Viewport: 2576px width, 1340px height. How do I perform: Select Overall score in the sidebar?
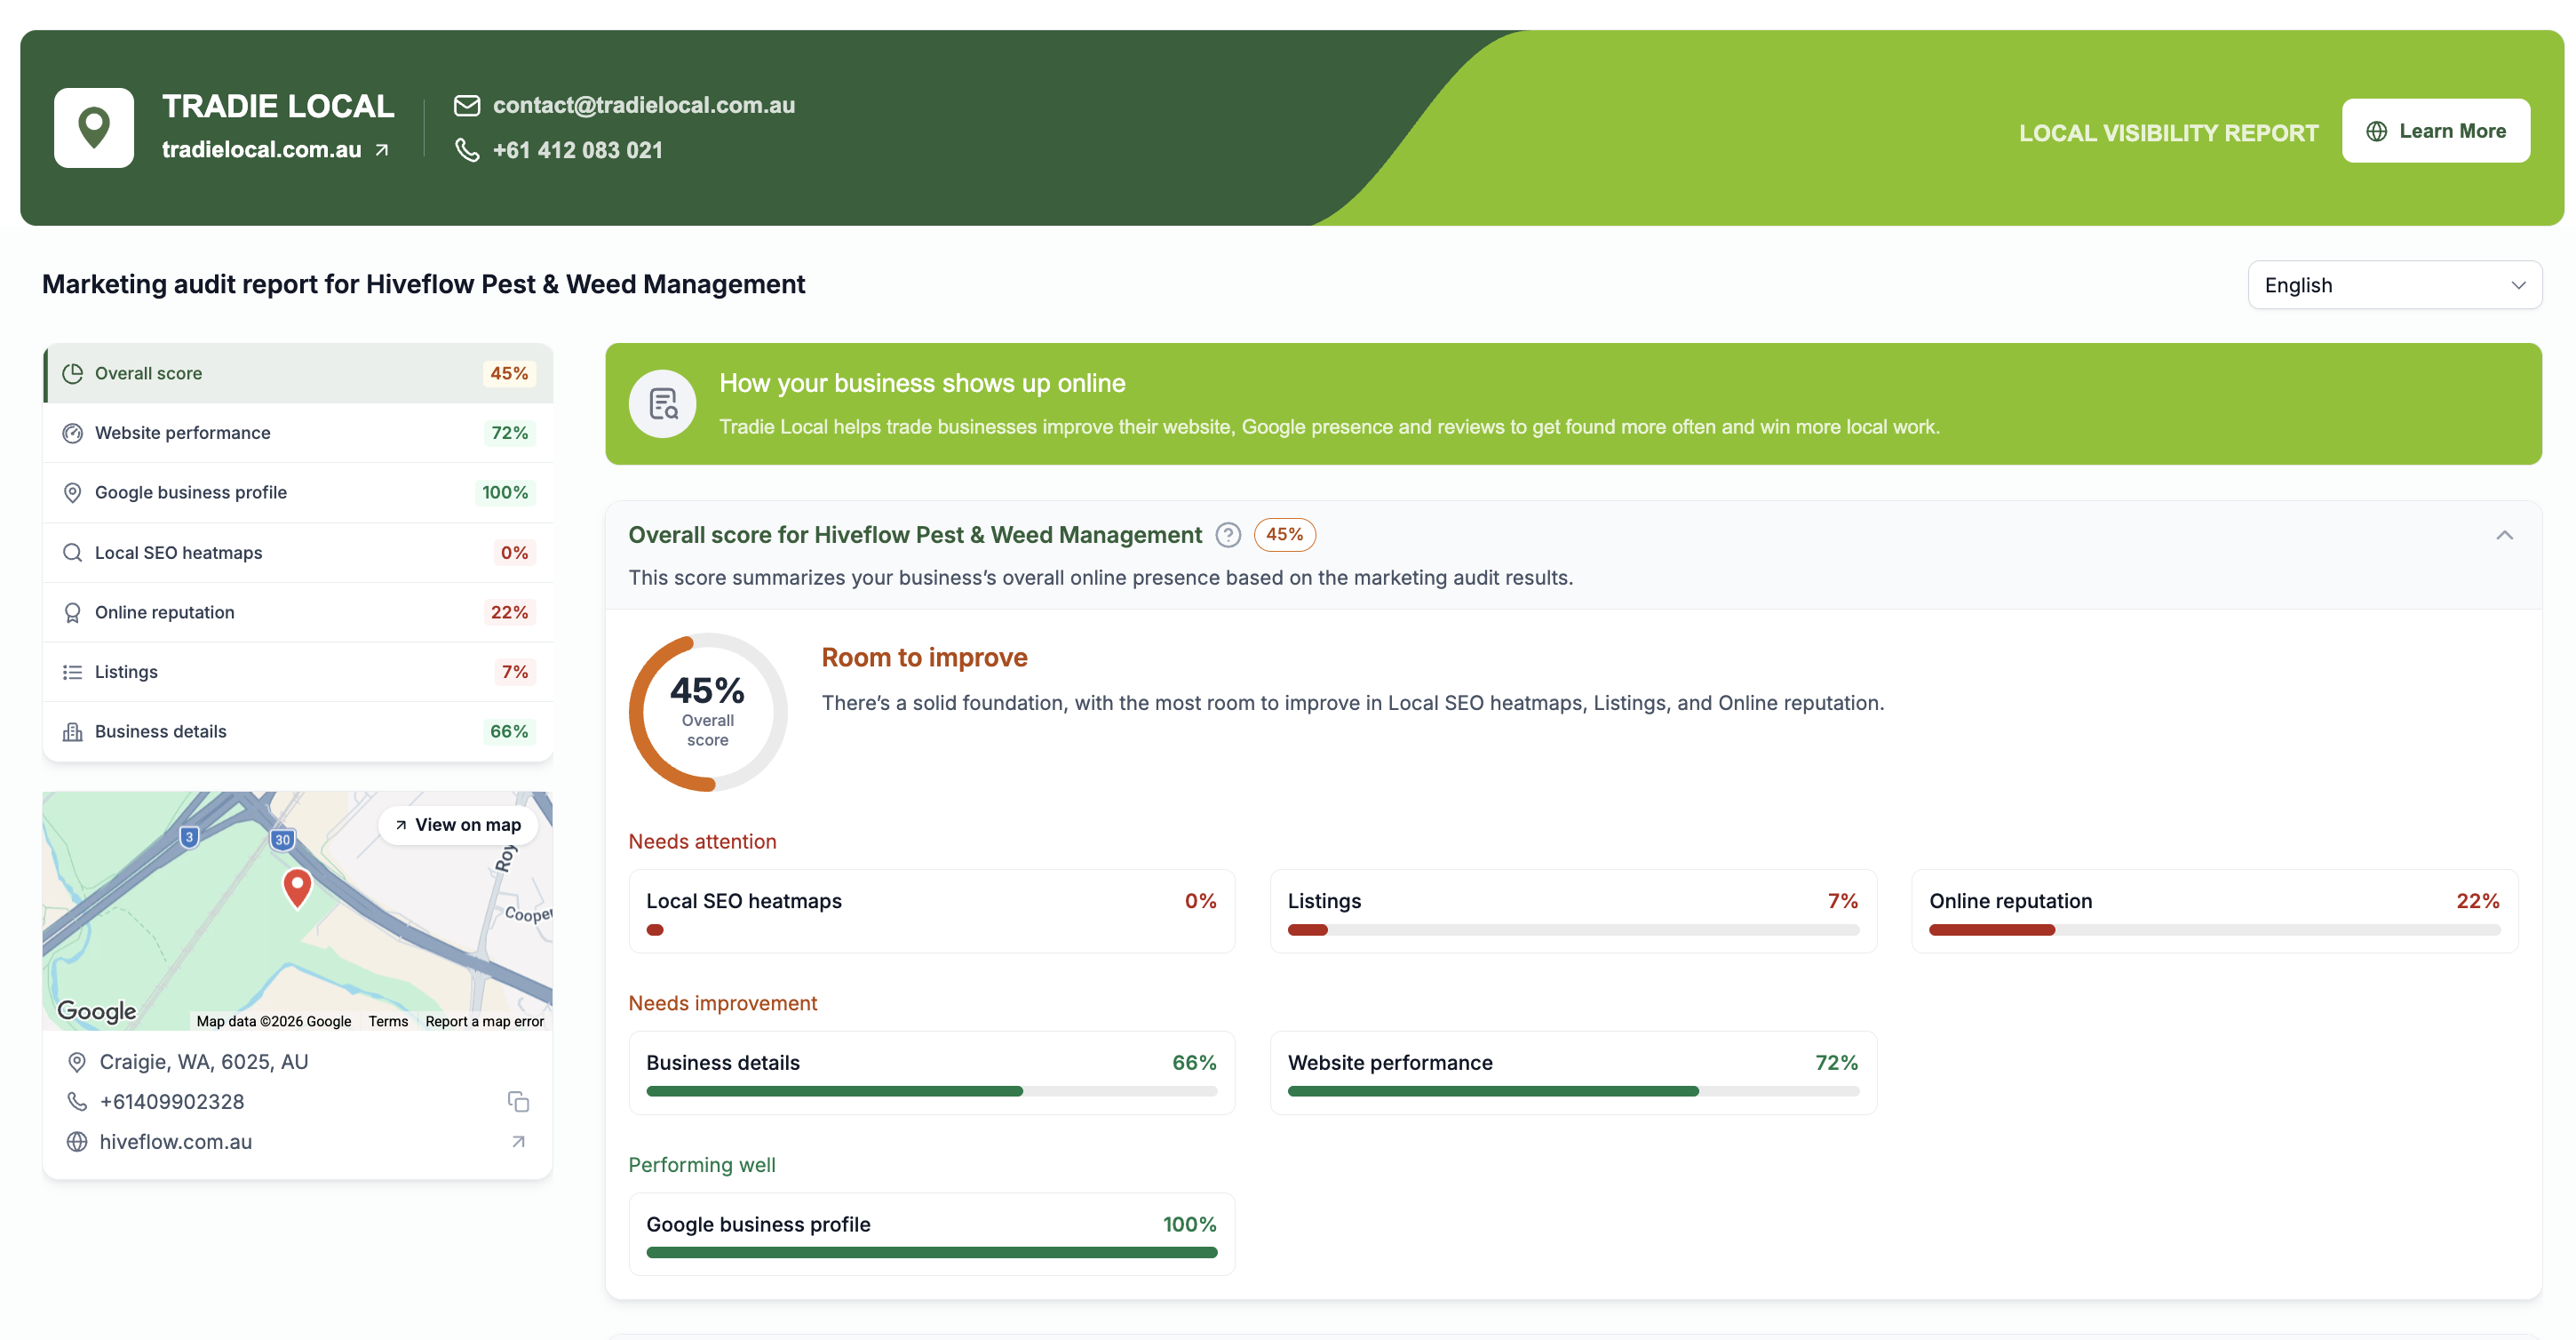[x=298, y=373]
